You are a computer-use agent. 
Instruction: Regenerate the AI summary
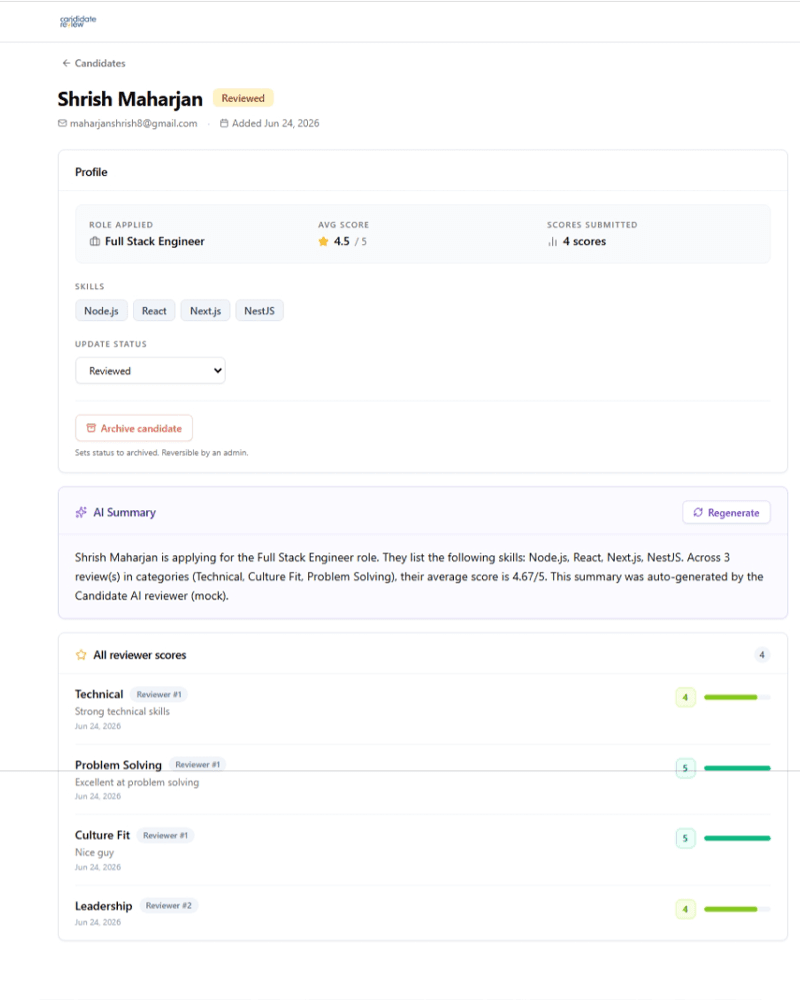tap(726, 512)
